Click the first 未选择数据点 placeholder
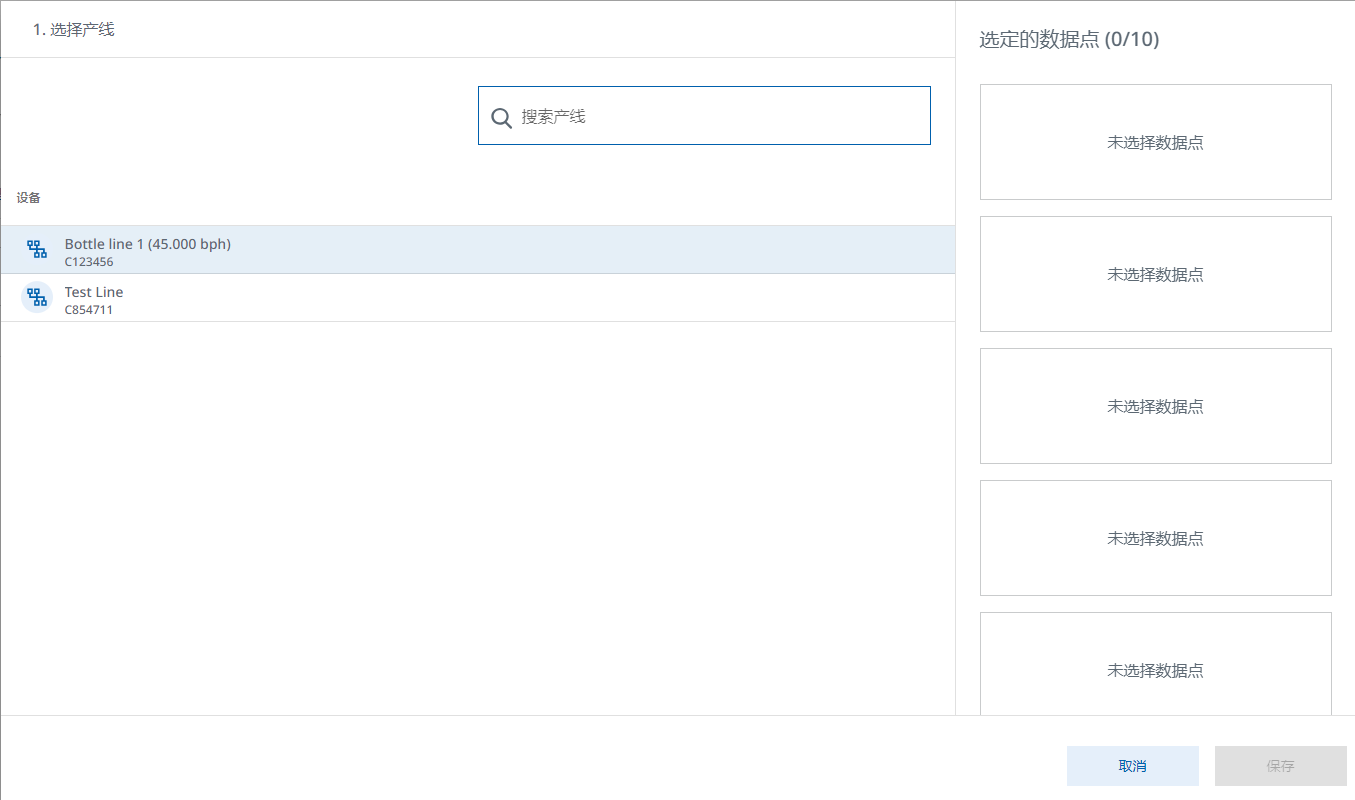1355x800 pixels. (x=1155, y=142)
